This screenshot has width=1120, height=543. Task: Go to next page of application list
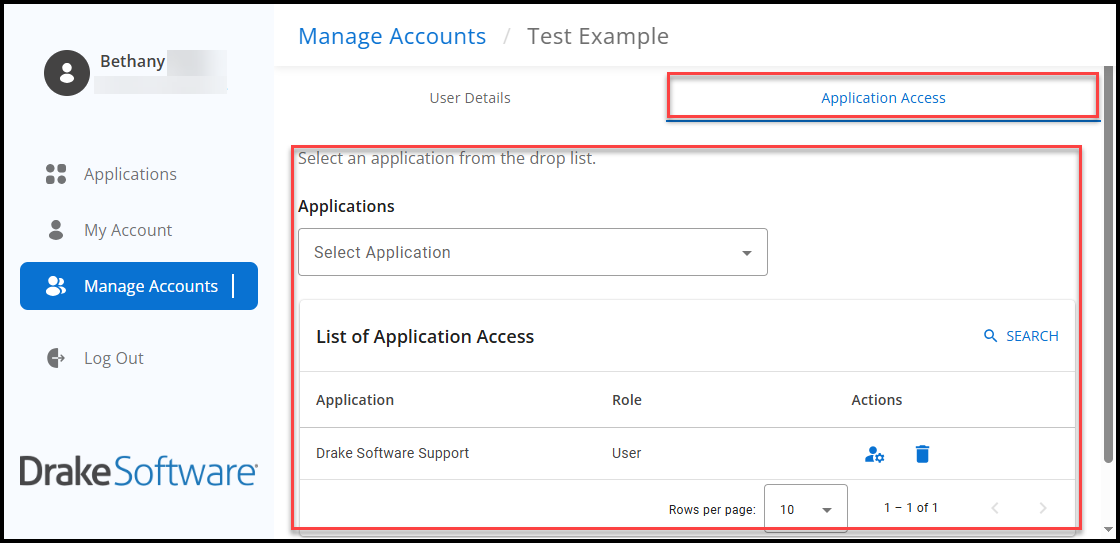pyautogui.click(x=1042, y=508)
